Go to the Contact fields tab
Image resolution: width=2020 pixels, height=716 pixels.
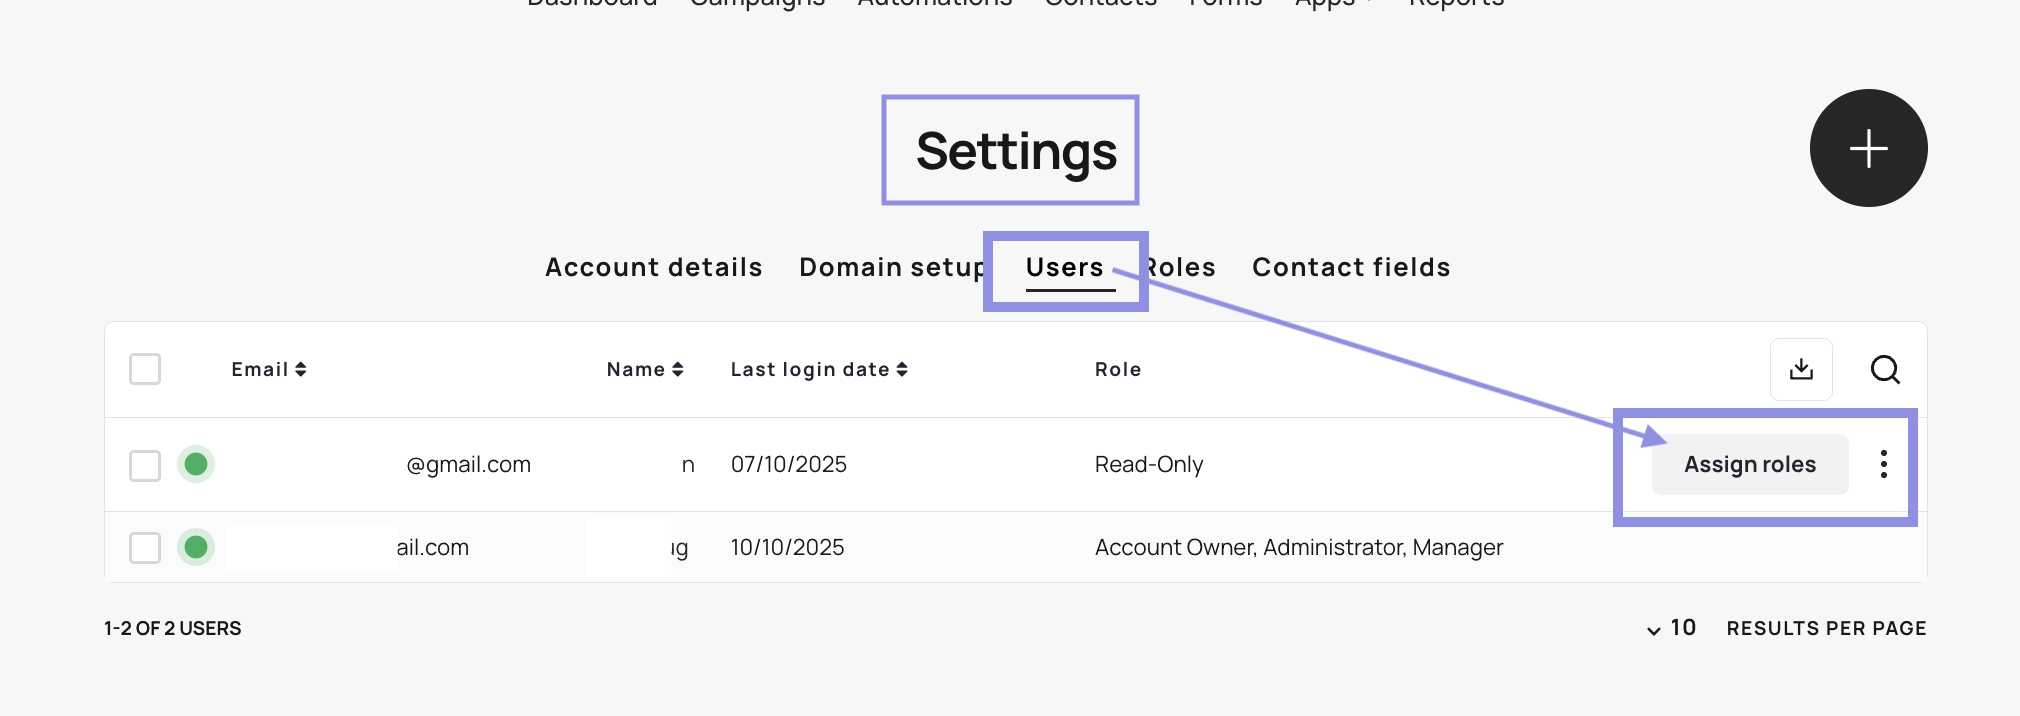(1350, 267)
